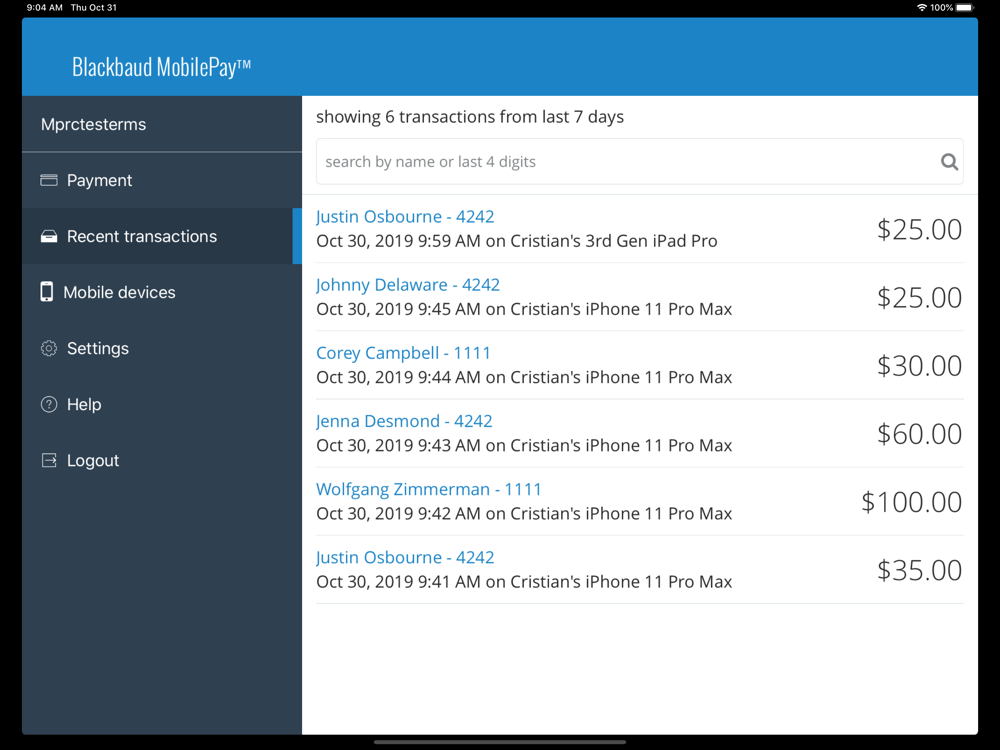The image size is (1000, 750).
Task: Click the phone icon beside Mobile devices
Action: 47,291
